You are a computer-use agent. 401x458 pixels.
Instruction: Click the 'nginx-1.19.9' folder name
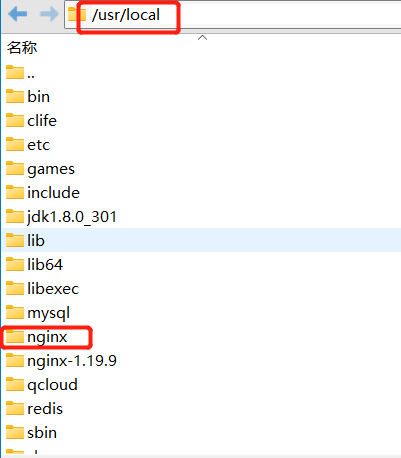72,362
